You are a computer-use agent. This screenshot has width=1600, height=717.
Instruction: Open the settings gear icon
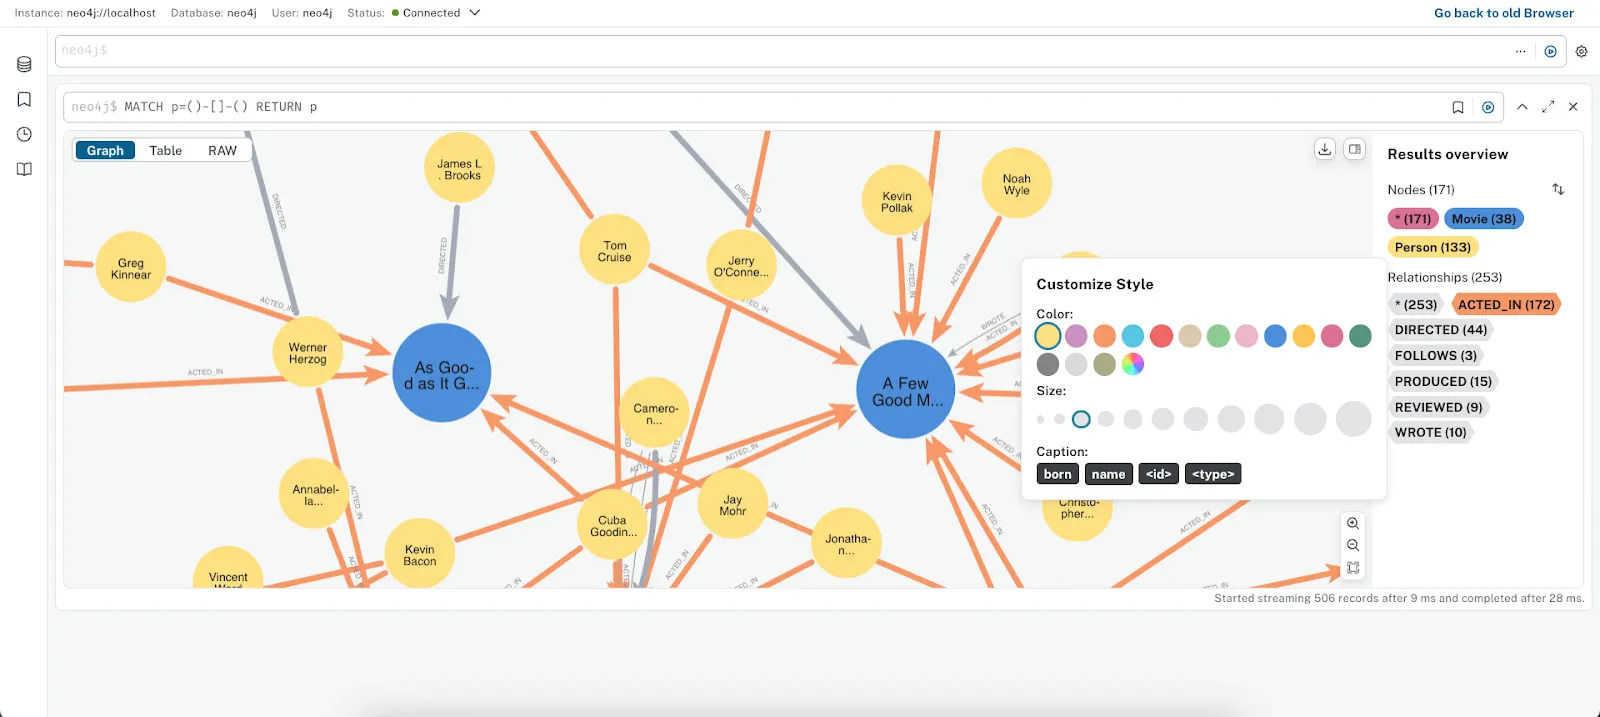[1581, 51]
